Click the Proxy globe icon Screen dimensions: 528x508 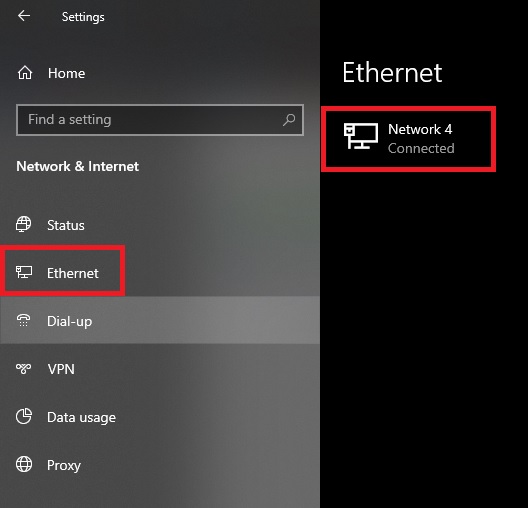coord(24,464)
